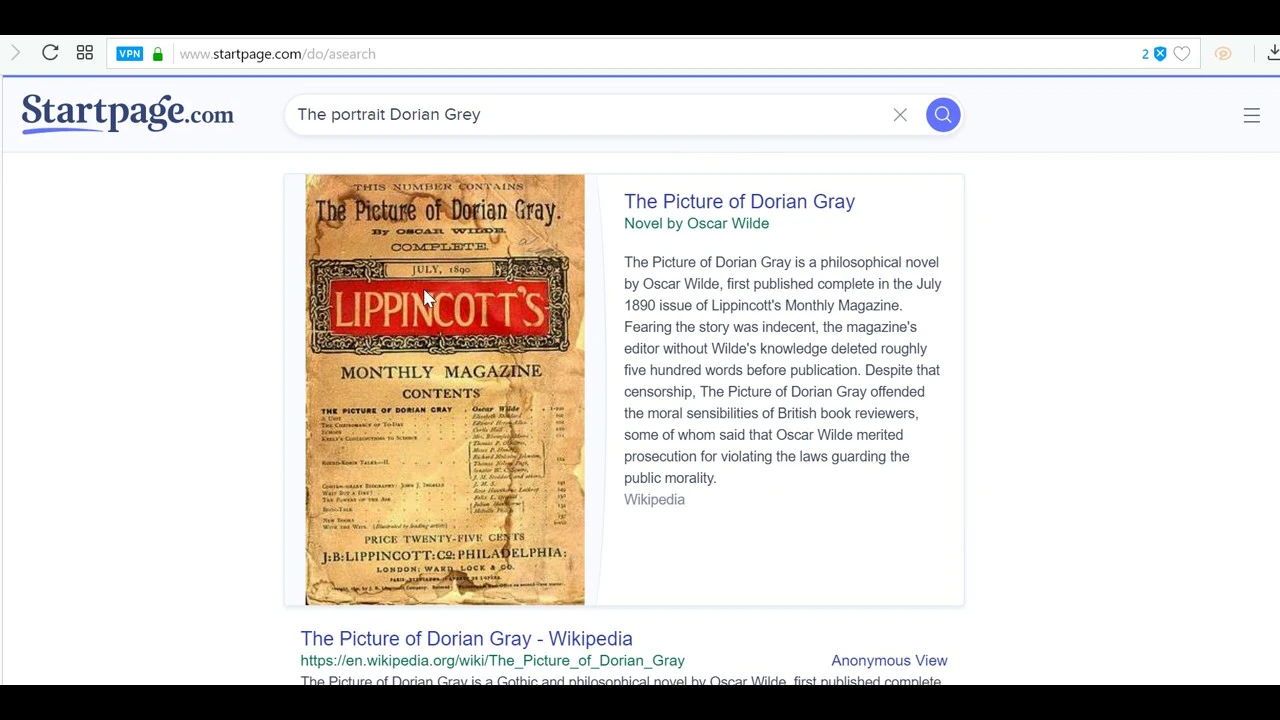Screen dimensions: 1280x720
Task: Go forward with the navigation arrow
Action: tap(15, 53)
